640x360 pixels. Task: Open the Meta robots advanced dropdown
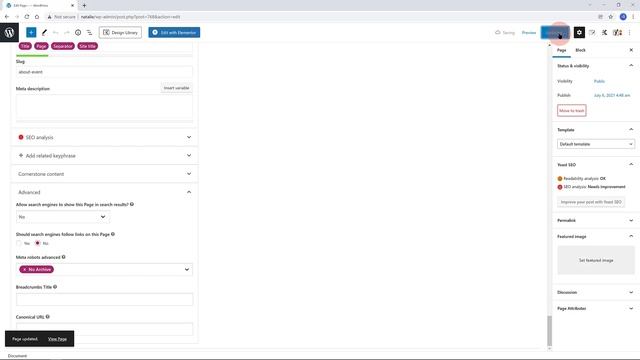104,269
